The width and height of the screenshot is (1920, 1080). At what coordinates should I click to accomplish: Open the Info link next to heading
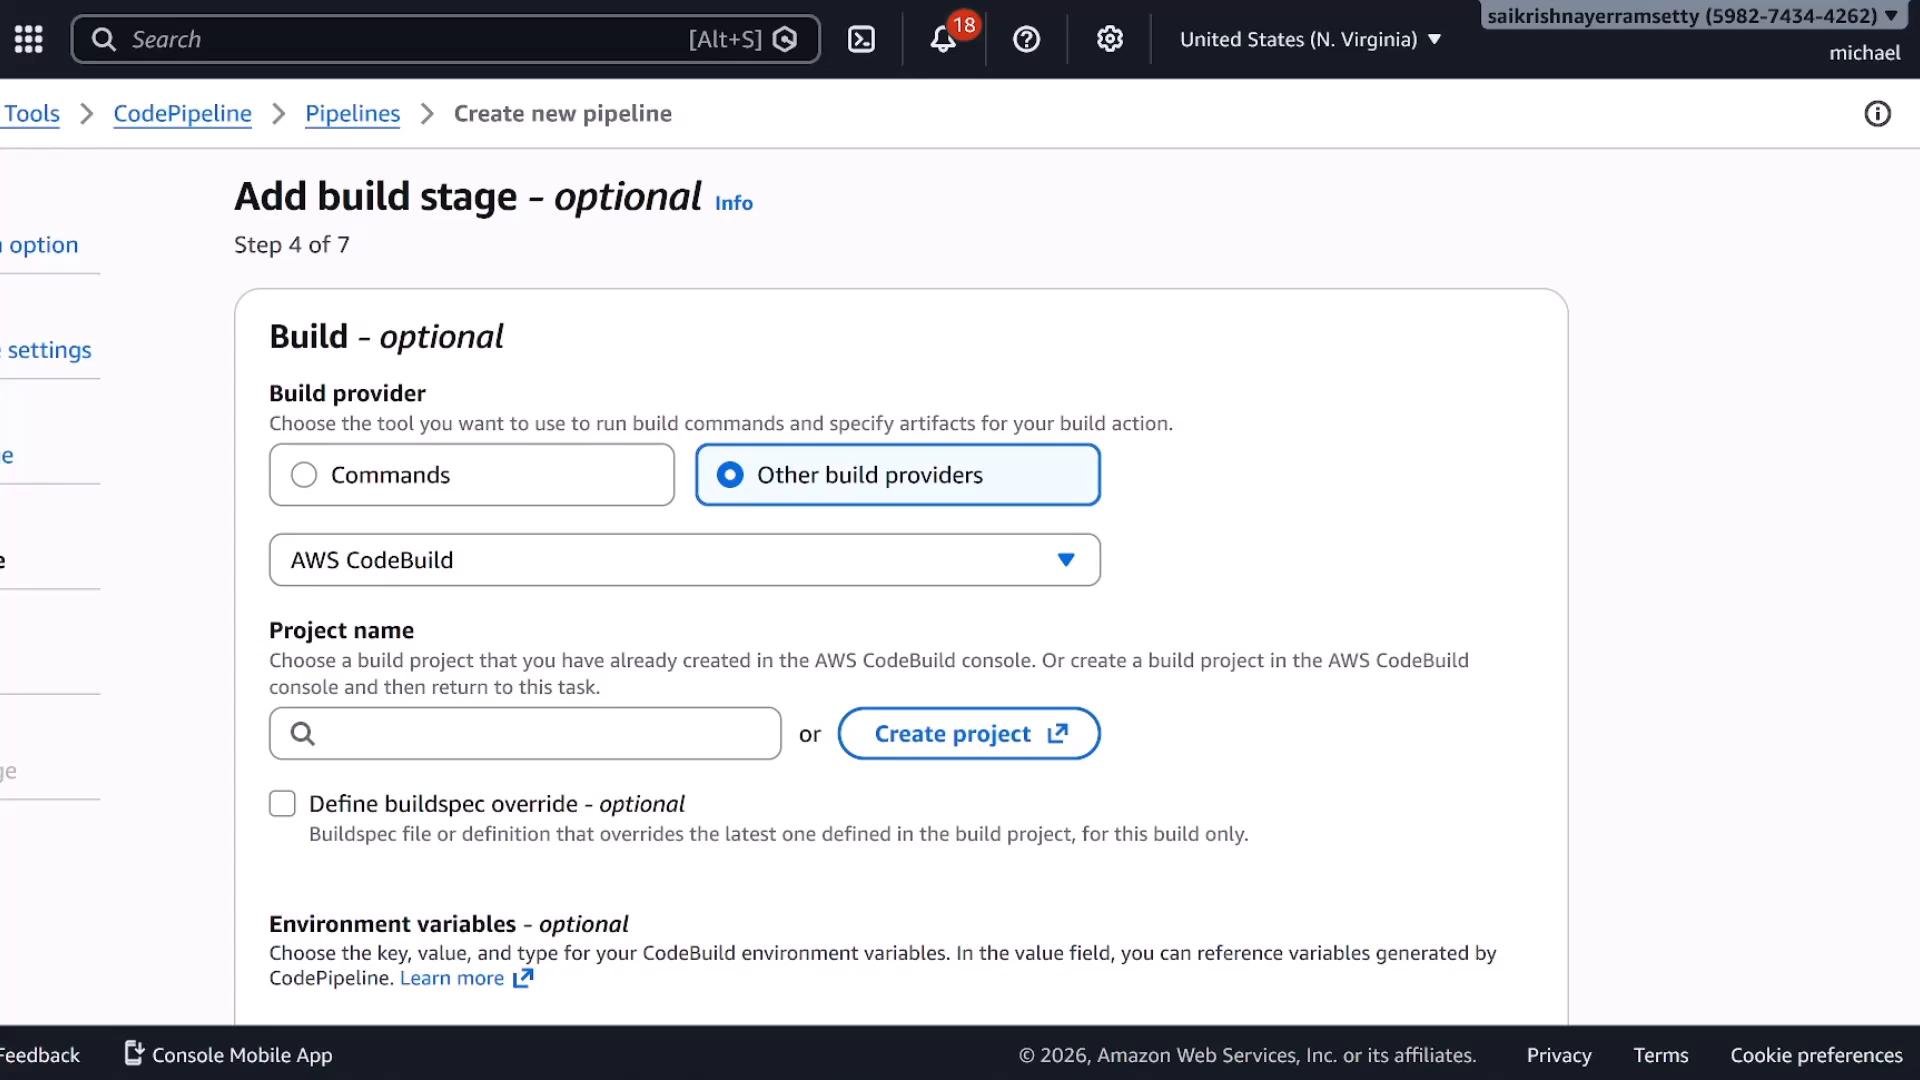[x=733, y=203]
